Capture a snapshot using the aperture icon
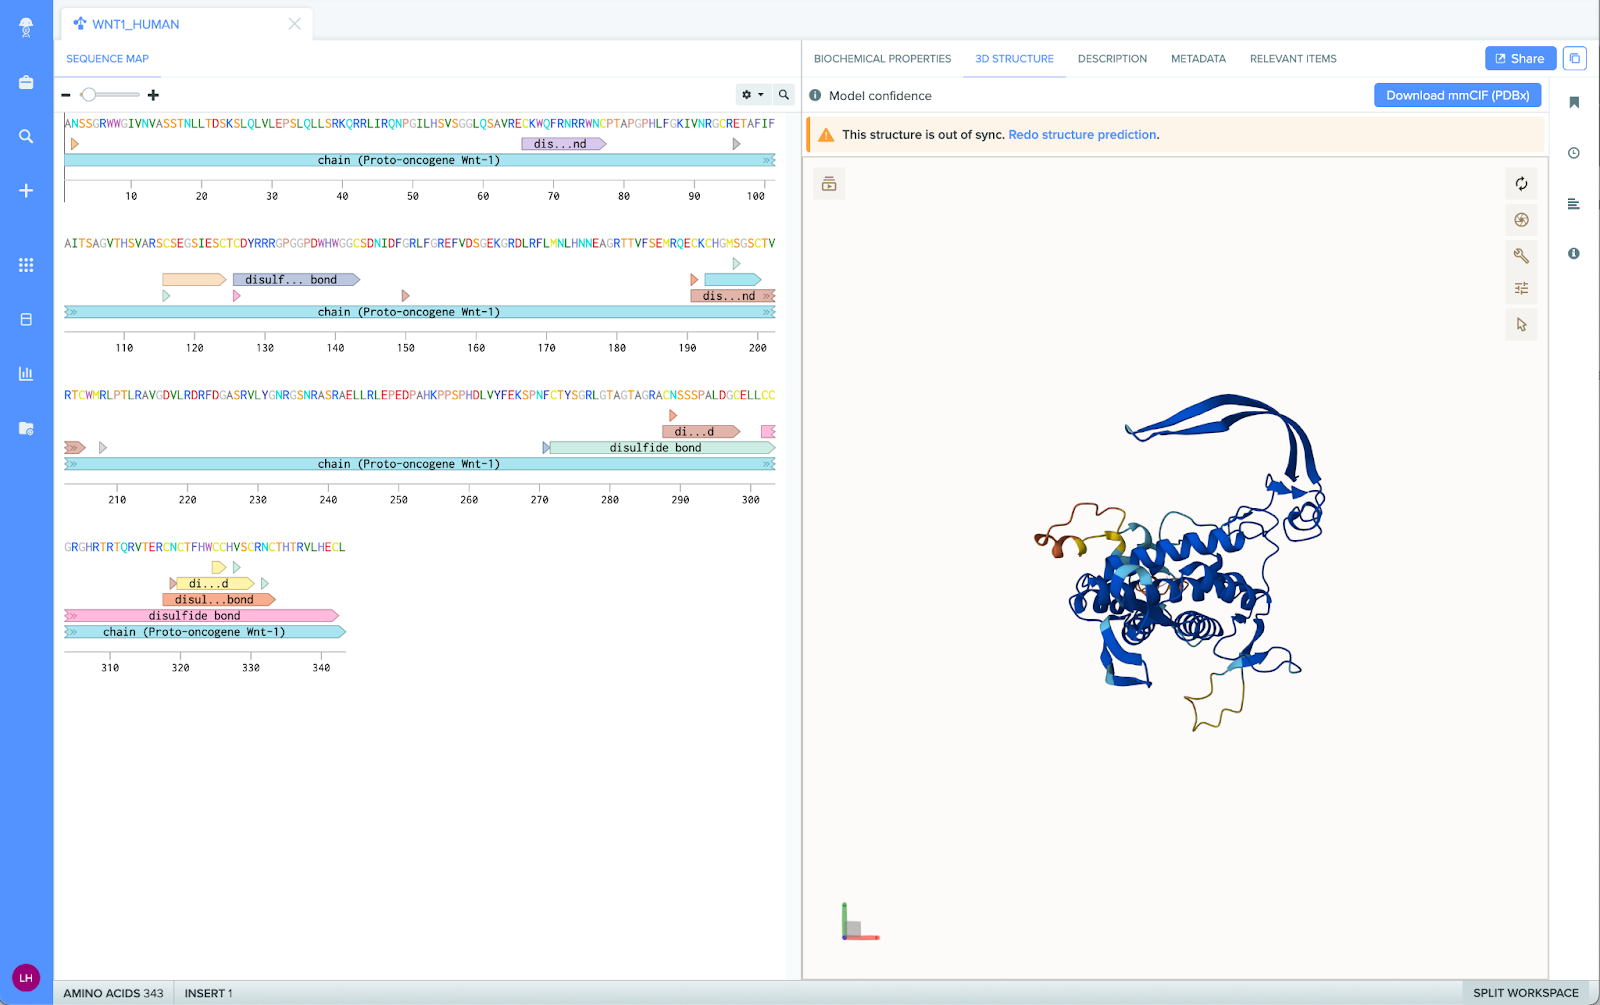This screenshot has width=1600, height=1005. coord(1521,219)
